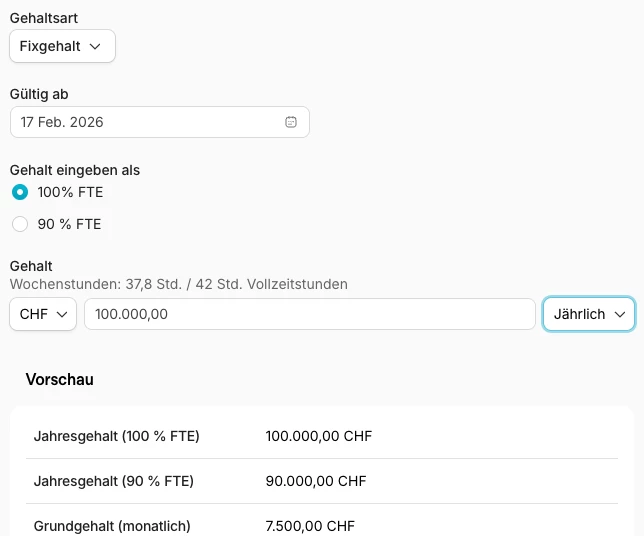Open the CHF currency dropdown
The image size is (644, 536).
(43, 314)
